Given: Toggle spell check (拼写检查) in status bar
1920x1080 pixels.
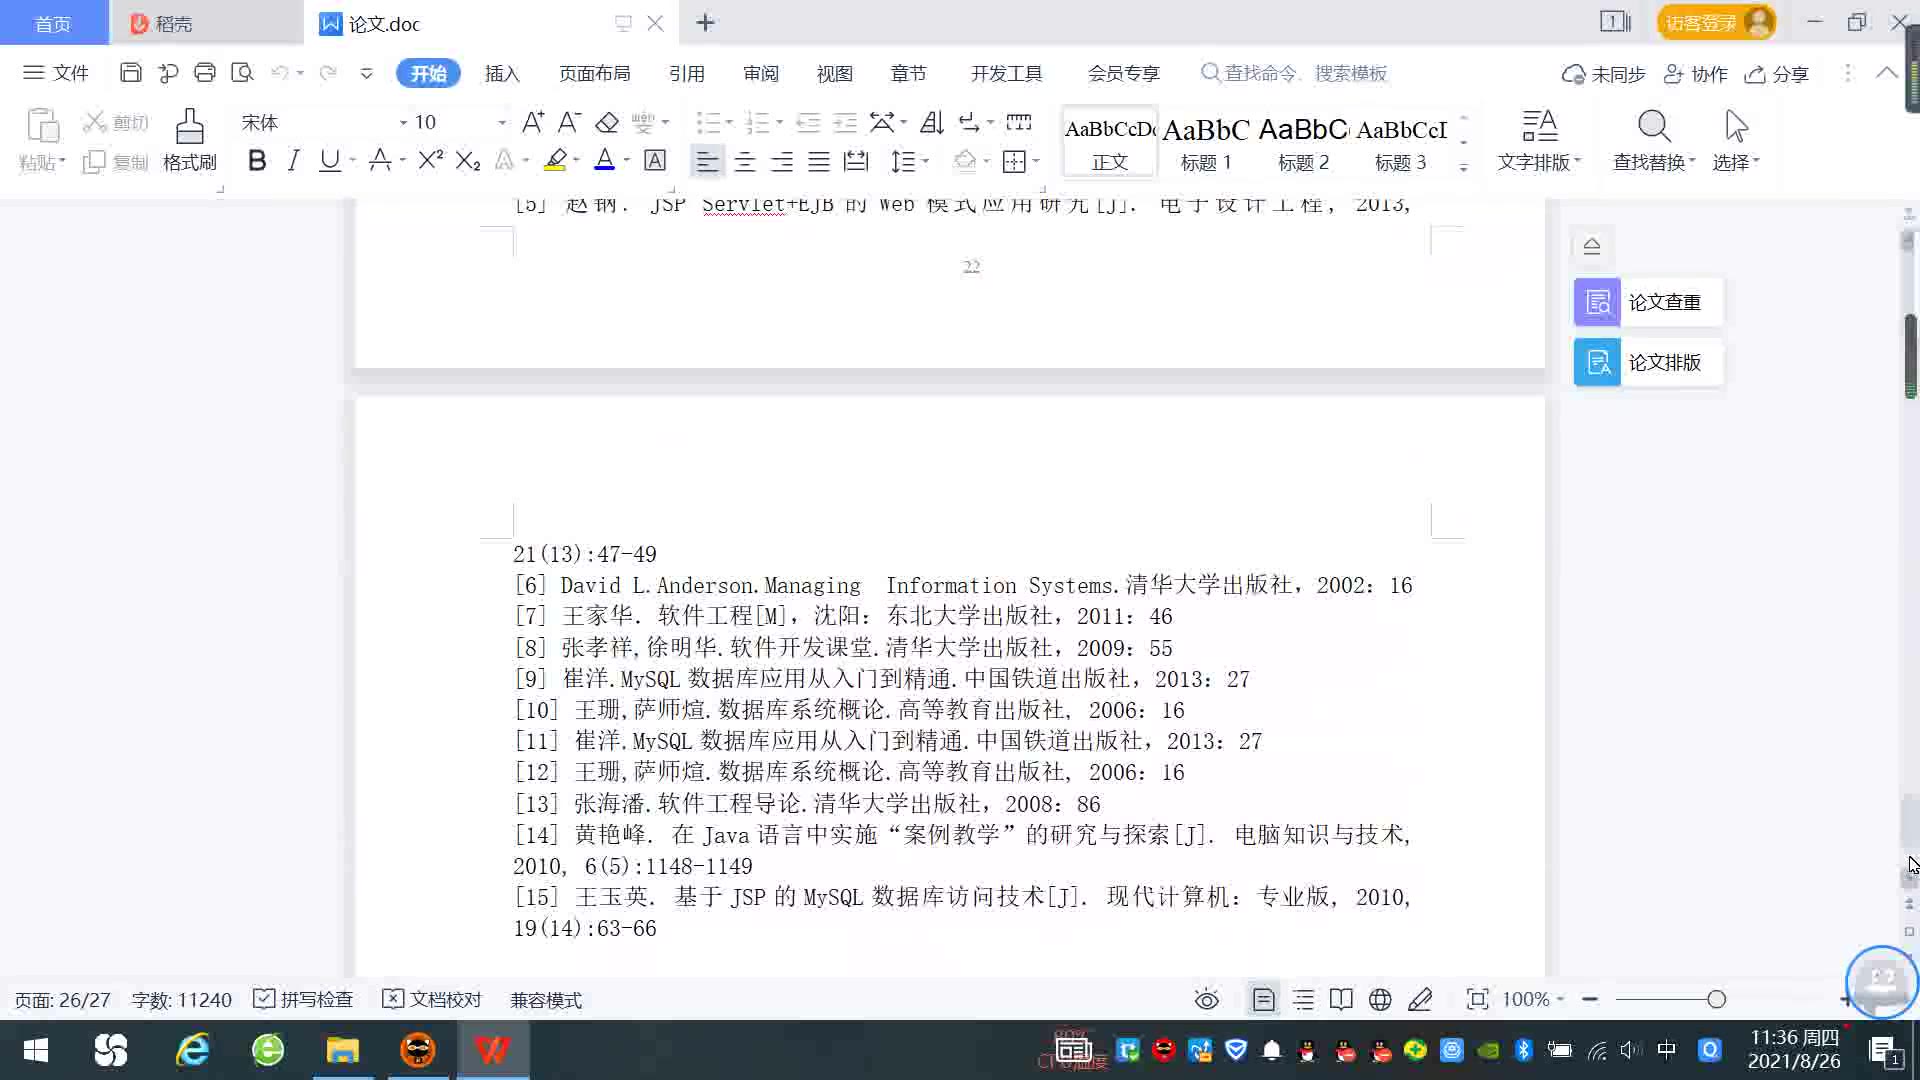Looking at the screenshot, I should 304,1000.
